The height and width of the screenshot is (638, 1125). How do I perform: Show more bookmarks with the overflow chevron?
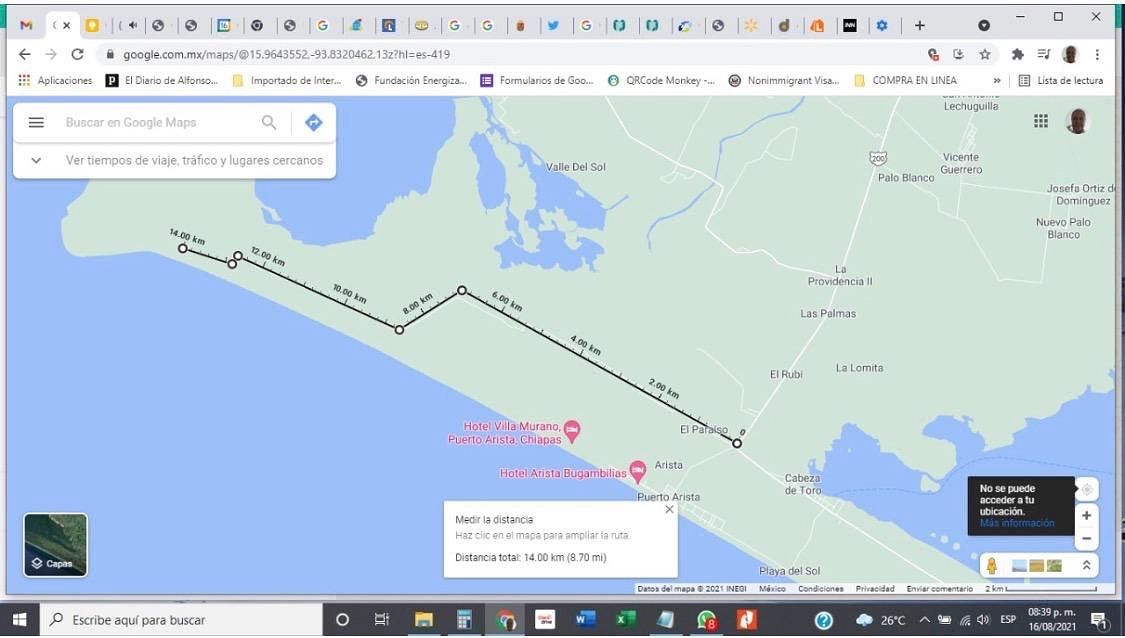click(996, 81)
